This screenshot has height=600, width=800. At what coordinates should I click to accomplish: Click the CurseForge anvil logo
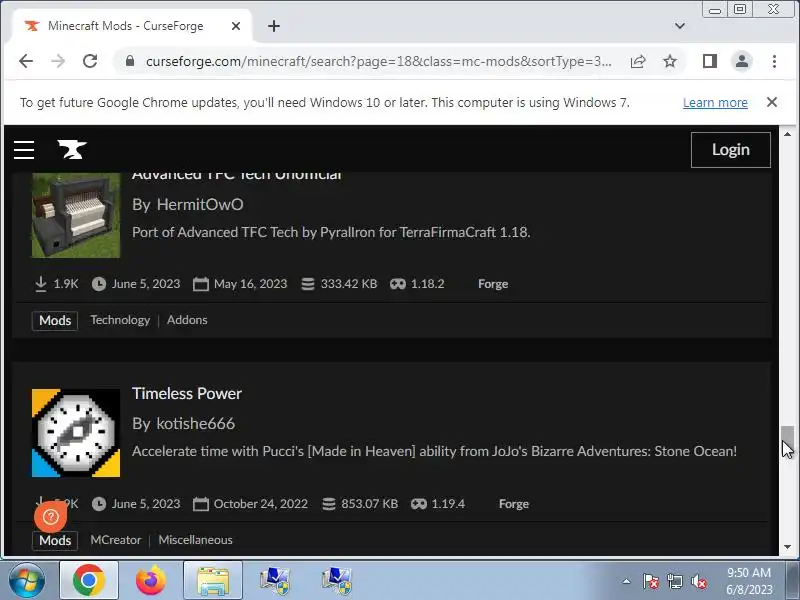click(72, 149)
